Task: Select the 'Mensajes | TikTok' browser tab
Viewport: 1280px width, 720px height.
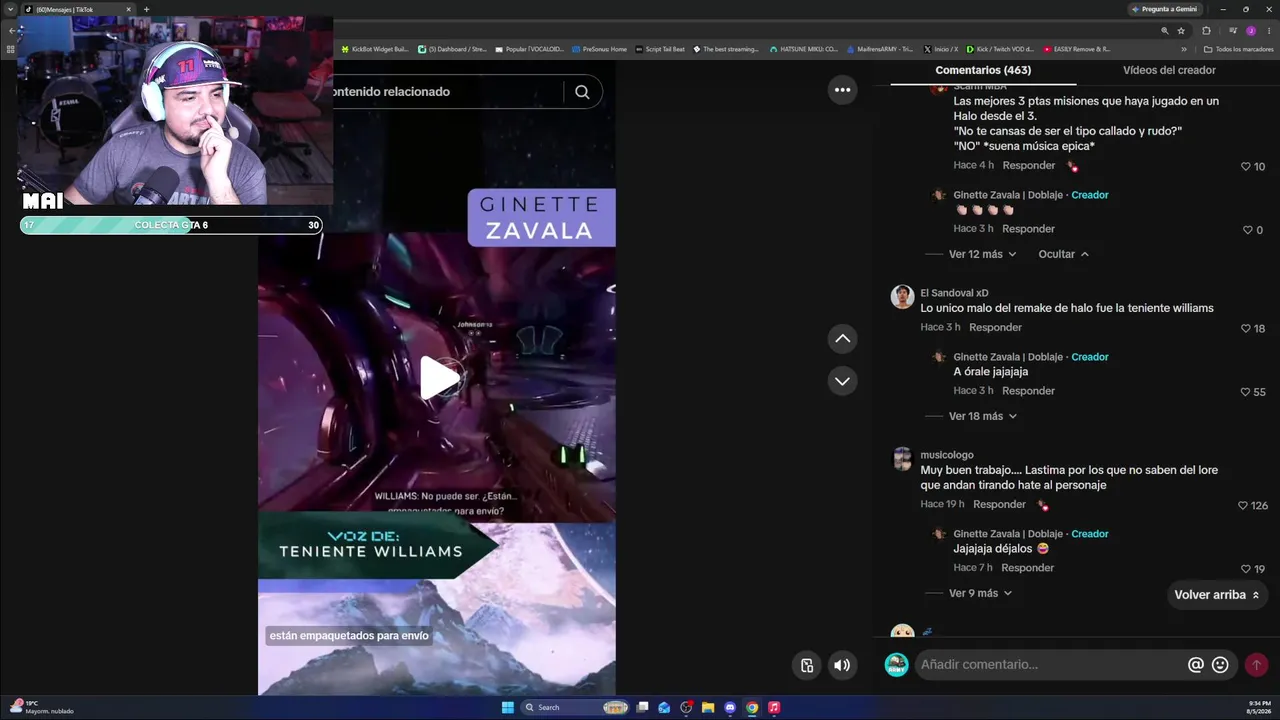Action: (x=78, y=9)
